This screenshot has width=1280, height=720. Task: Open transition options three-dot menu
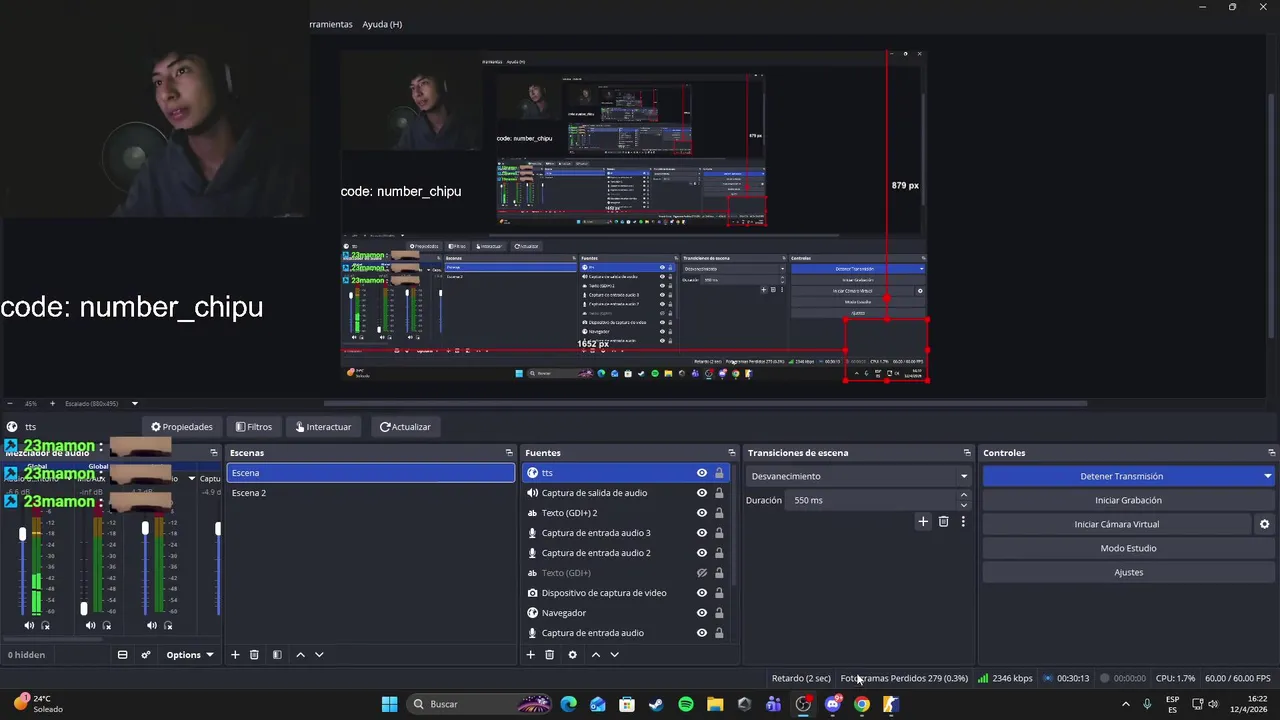point(963,521)
